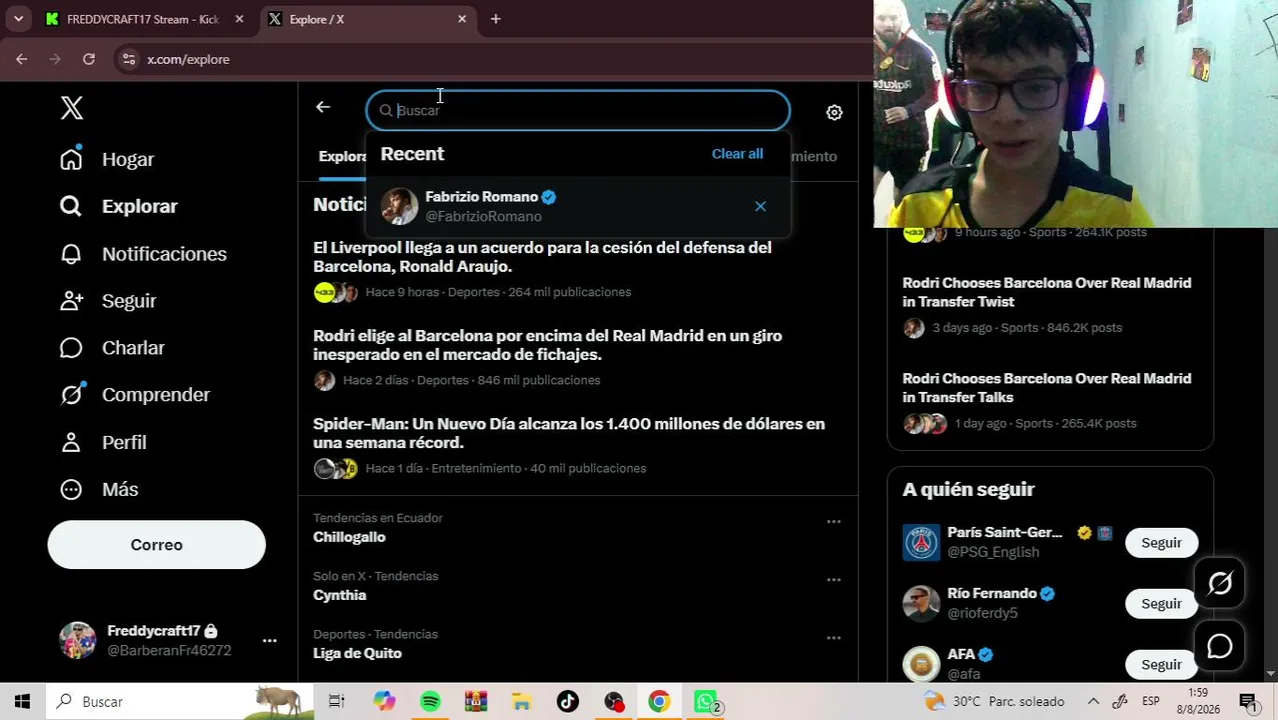
Task: Click back arrow beside search box
Action: coord(323,107)
